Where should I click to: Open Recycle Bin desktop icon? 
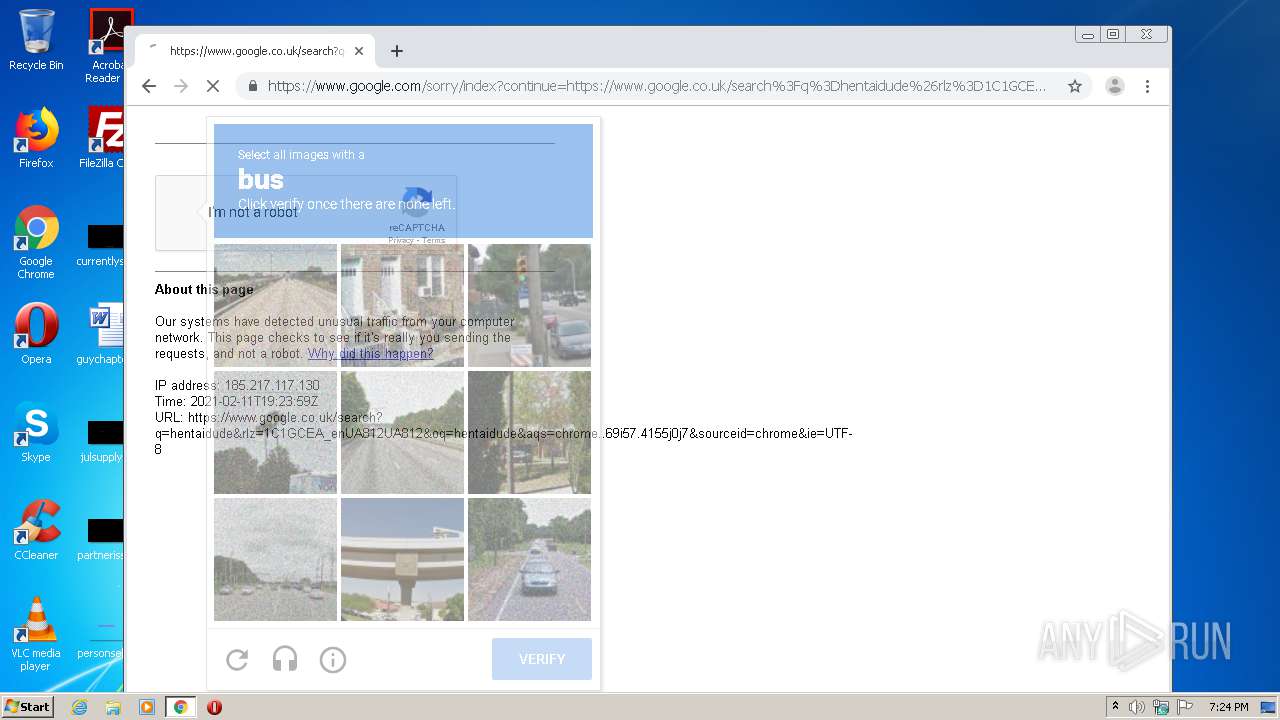point(36,40)
